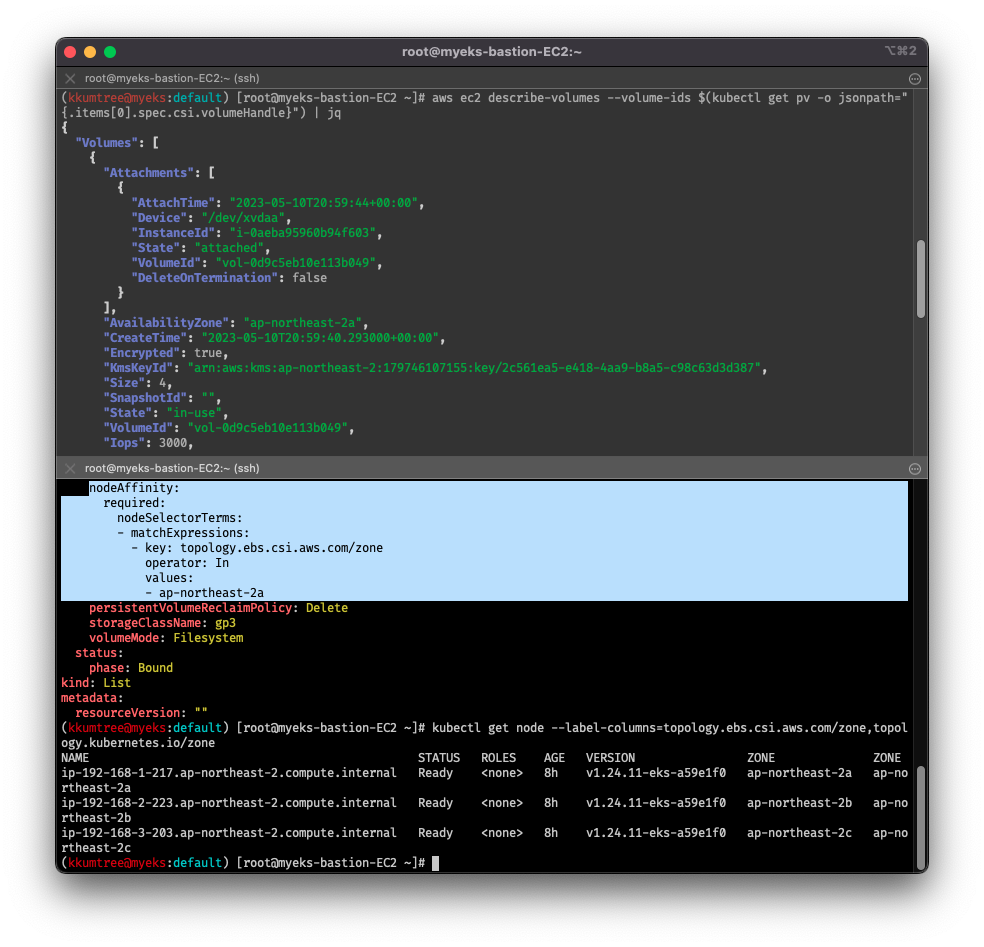This screenshot has width=984, height=947.
Task: Open the top pane options menu icon
Action: [x=915, y=78]
